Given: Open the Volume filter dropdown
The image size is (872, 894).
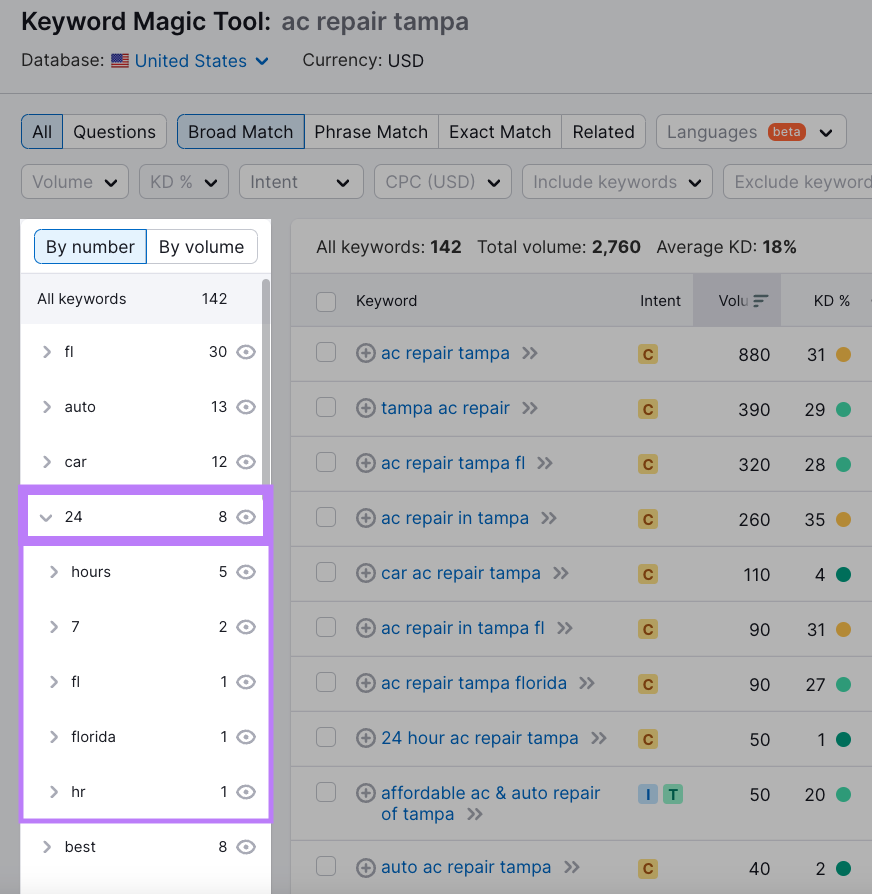Looking at the screenshot, I should click(74, 181).
